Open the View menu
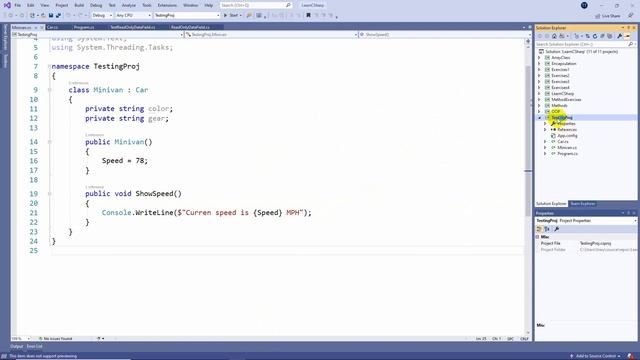 (x=44, y=5)
